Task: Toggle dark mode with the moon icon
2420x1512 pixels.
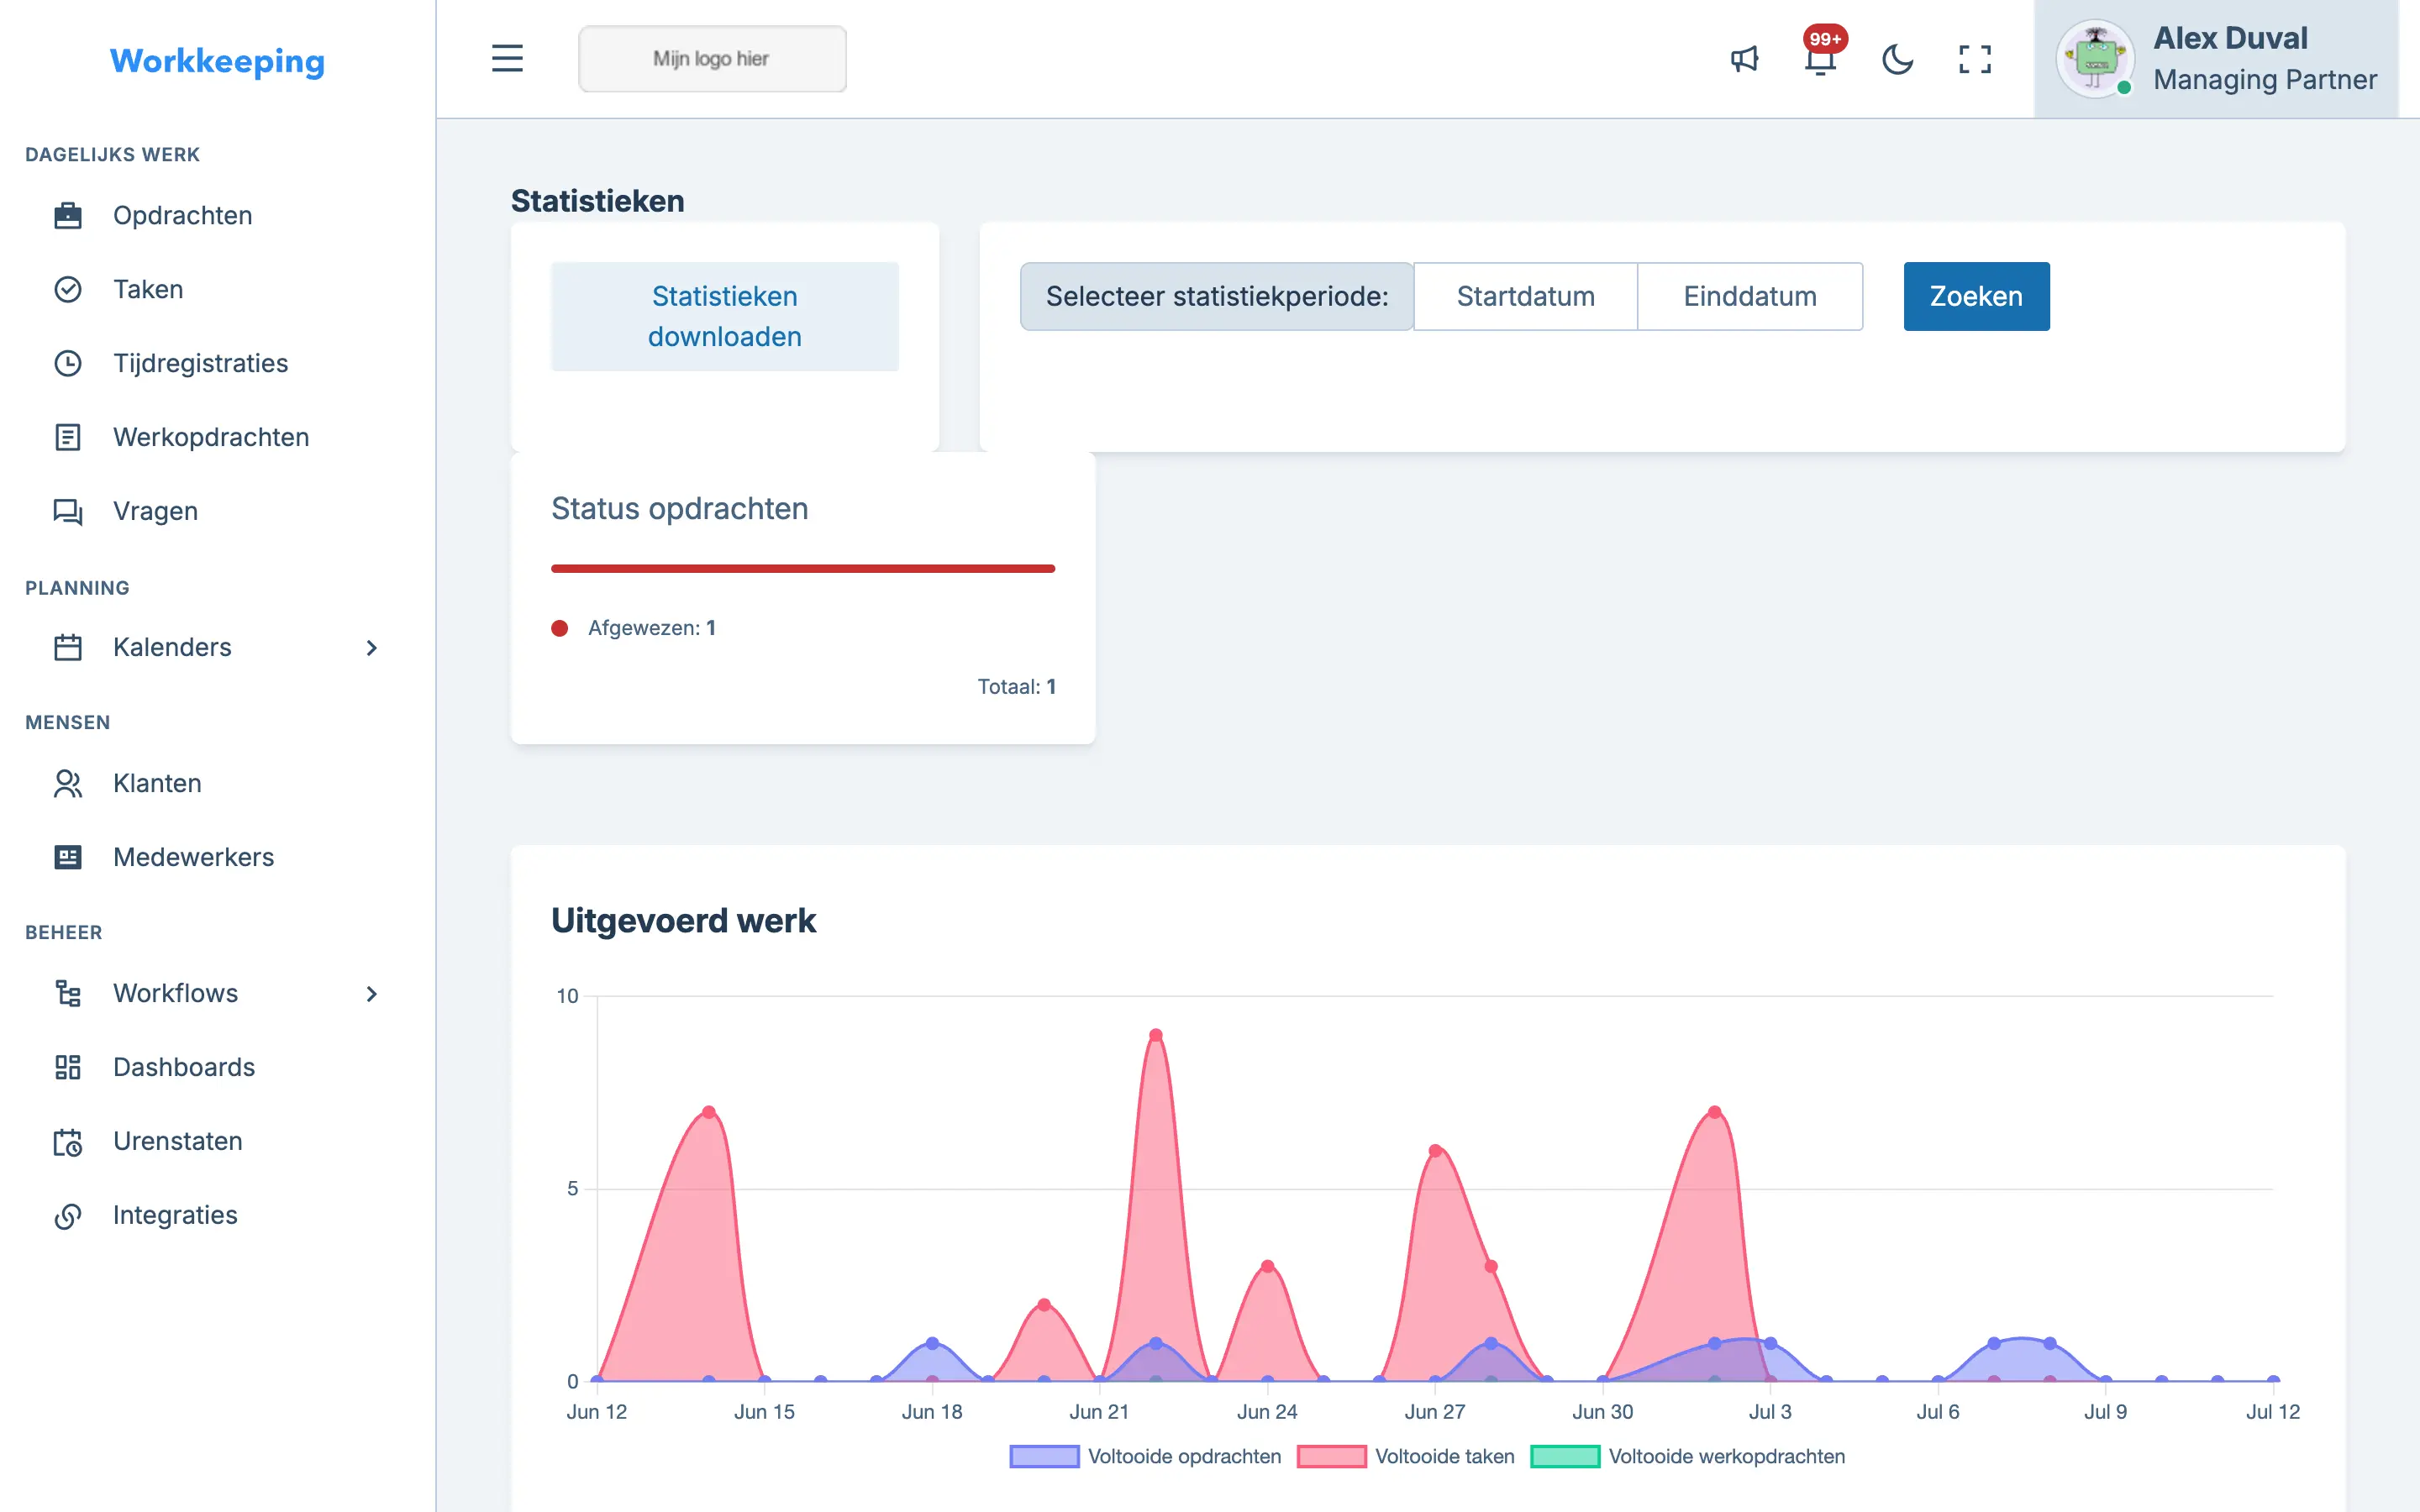Action: 1897,59
